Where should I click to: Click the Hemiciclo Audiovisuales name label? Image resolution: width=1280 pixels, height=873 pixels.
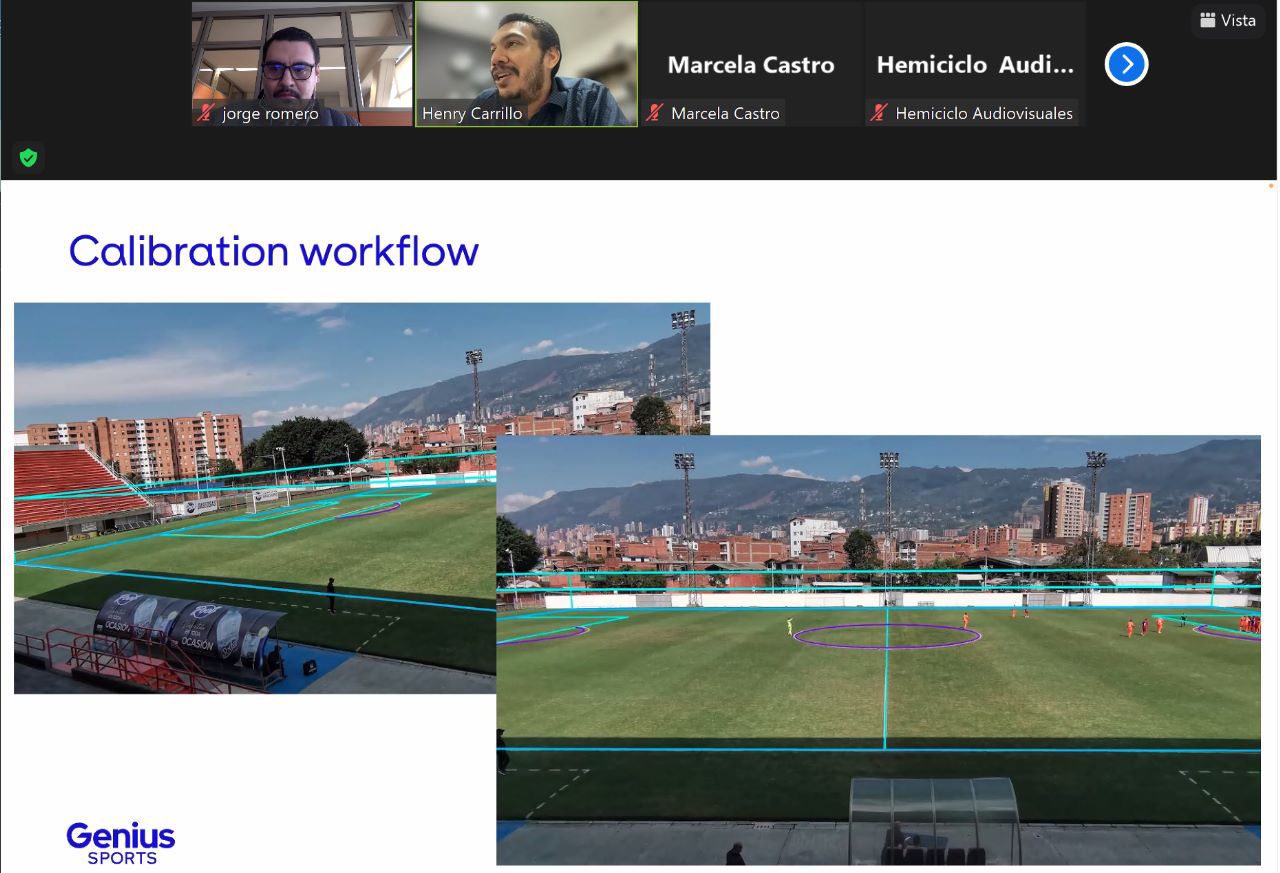point(984,113)
